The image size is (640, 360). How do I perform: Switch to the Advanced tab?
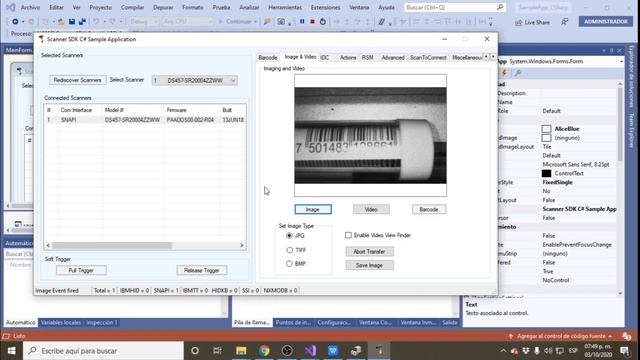pos(393,58)
